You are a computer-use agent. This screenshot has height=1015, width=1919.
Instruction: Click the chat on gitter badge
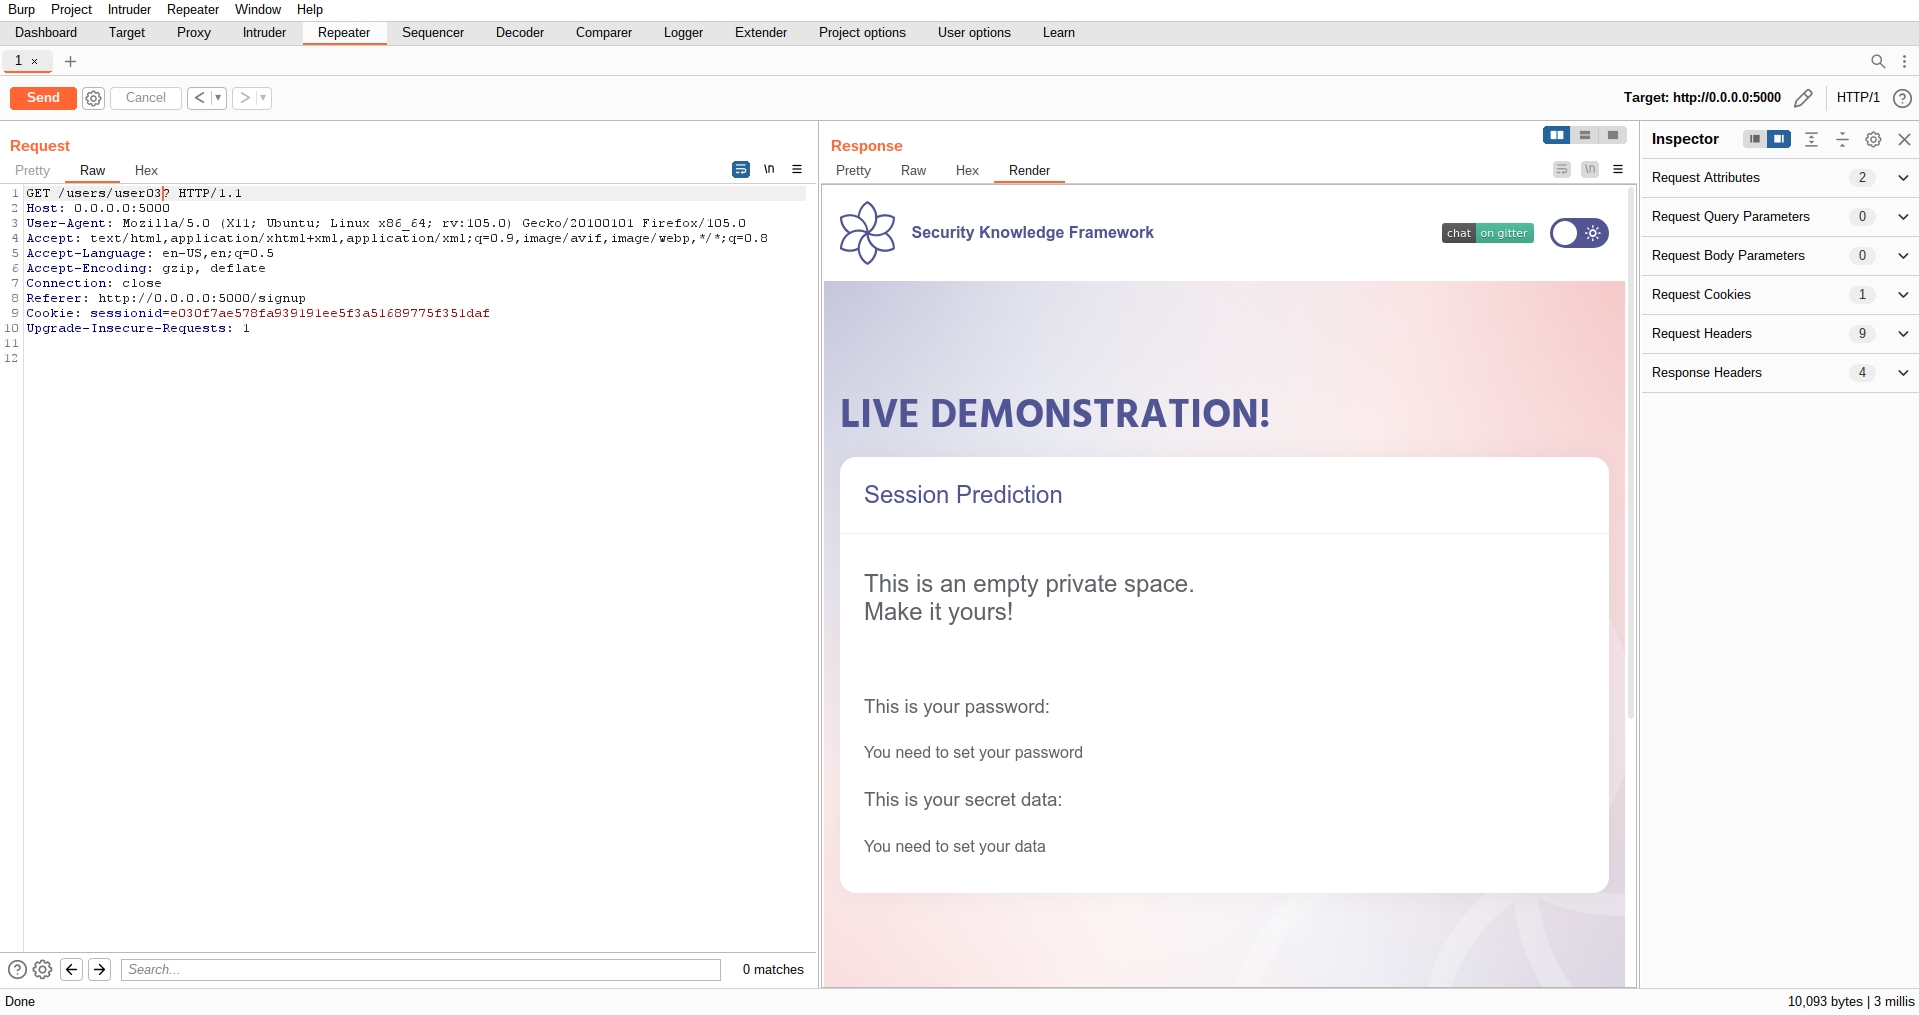[x=1487, y=233]
